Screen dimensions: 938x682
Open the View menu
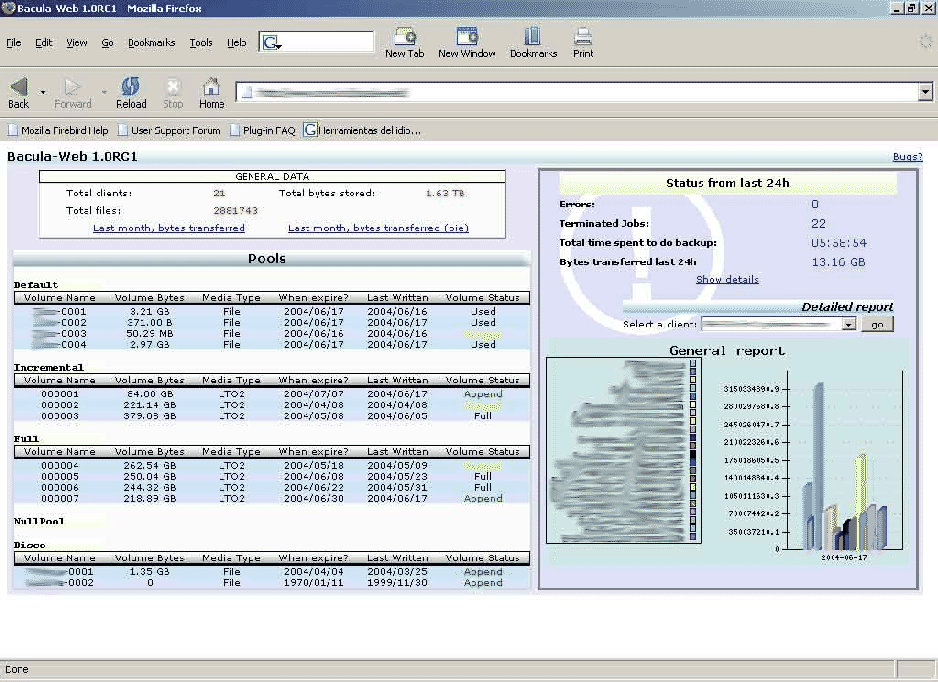tap(77, 42)
